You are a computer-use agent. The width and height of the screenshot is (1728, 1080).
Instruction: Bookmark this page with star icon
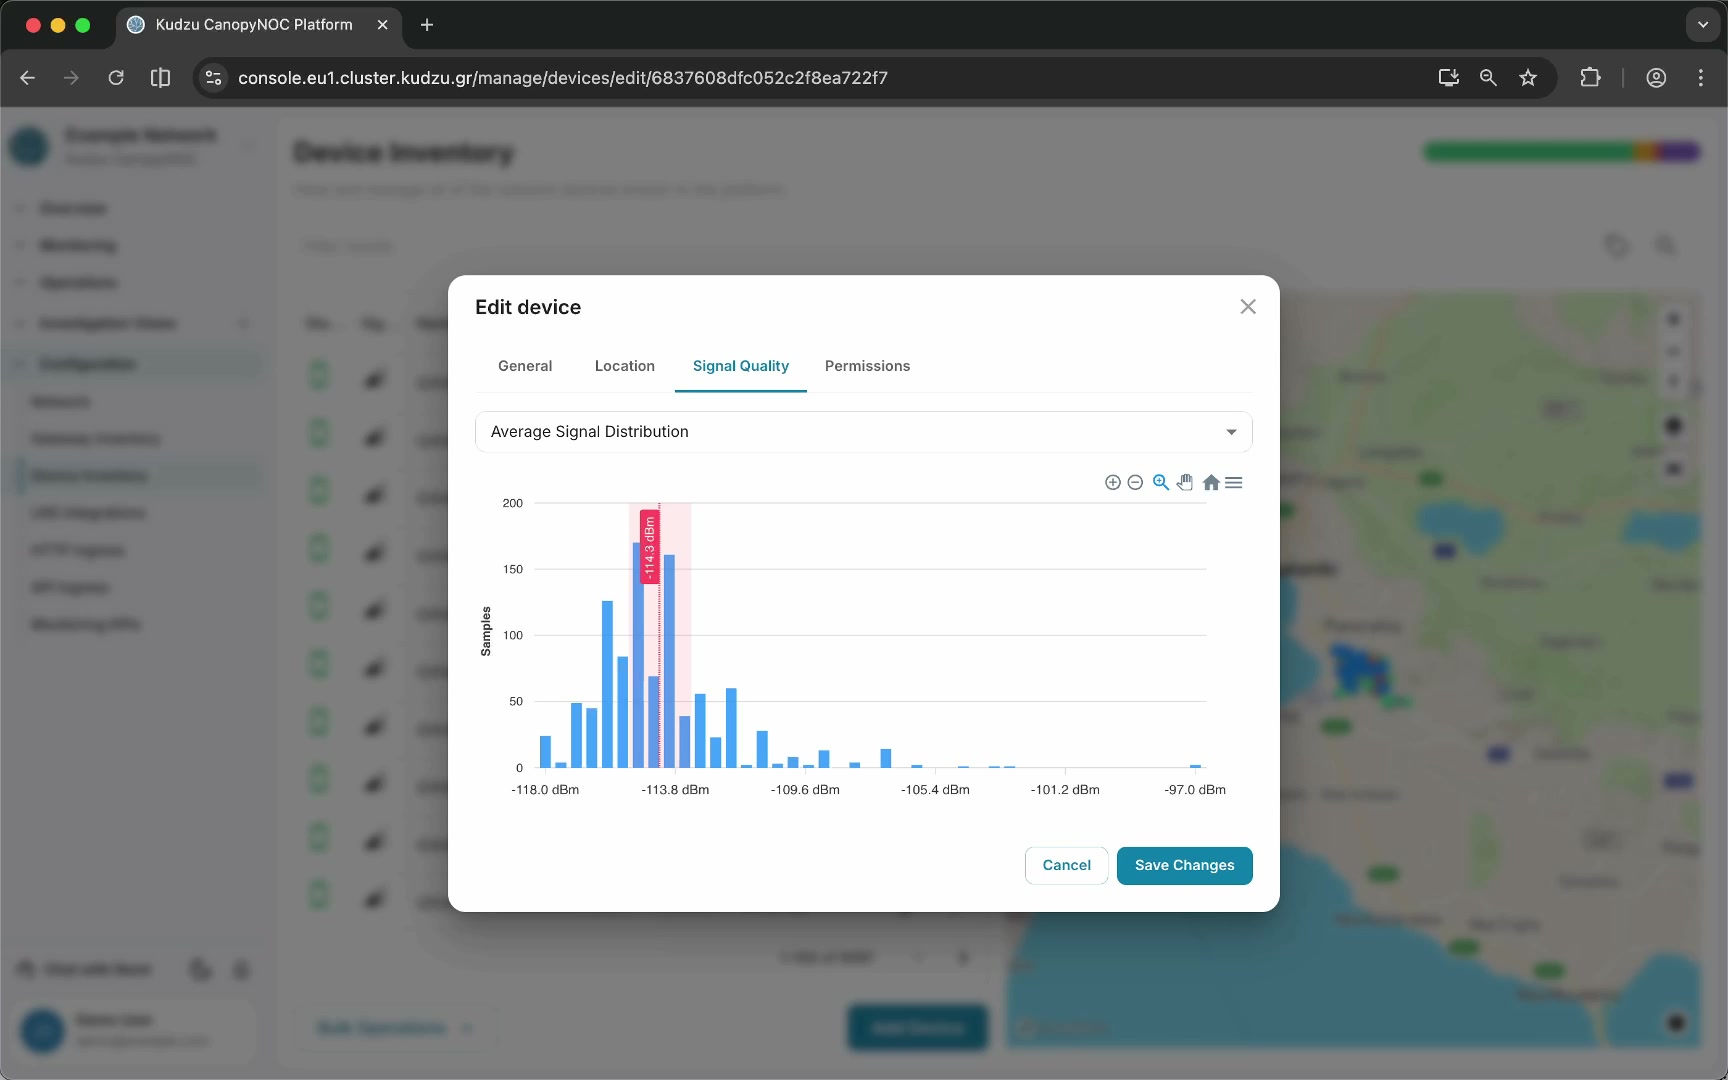(1528, 78)
